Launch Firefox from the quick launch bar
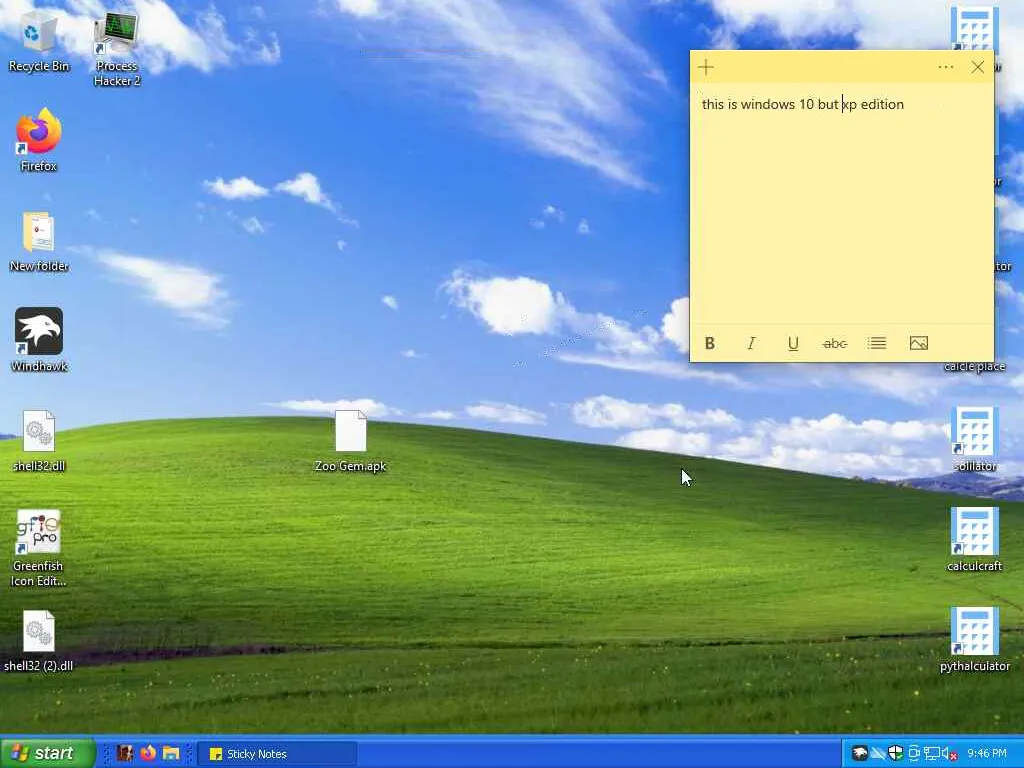The height and width of the screenshot is (768, 1024). [x=148, y=753]
